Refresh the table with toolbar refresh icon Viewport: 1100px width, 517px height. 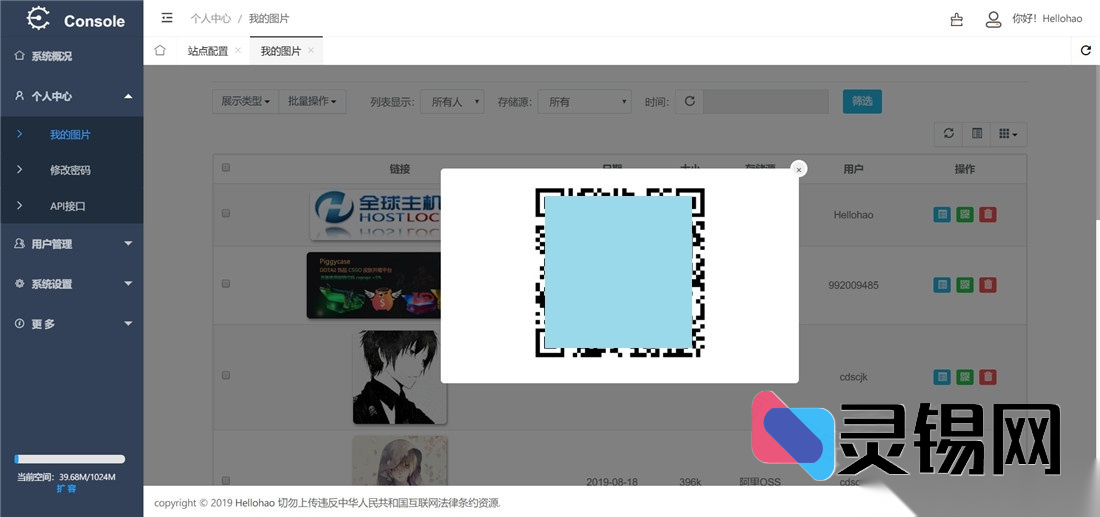pos(948,133)
